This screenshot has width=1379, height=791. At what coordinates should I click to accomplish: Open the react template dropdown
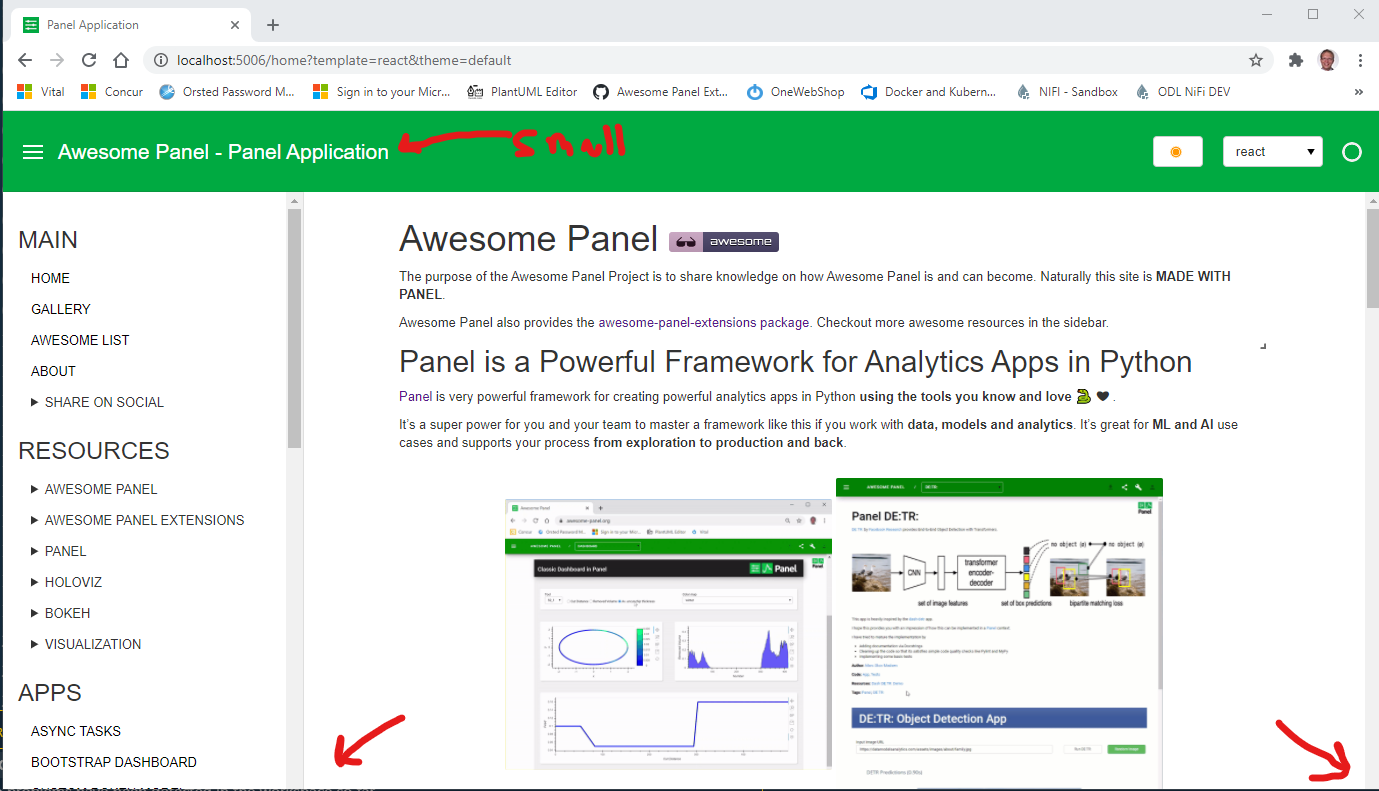pyautogui.click(x=1273, y=152)
